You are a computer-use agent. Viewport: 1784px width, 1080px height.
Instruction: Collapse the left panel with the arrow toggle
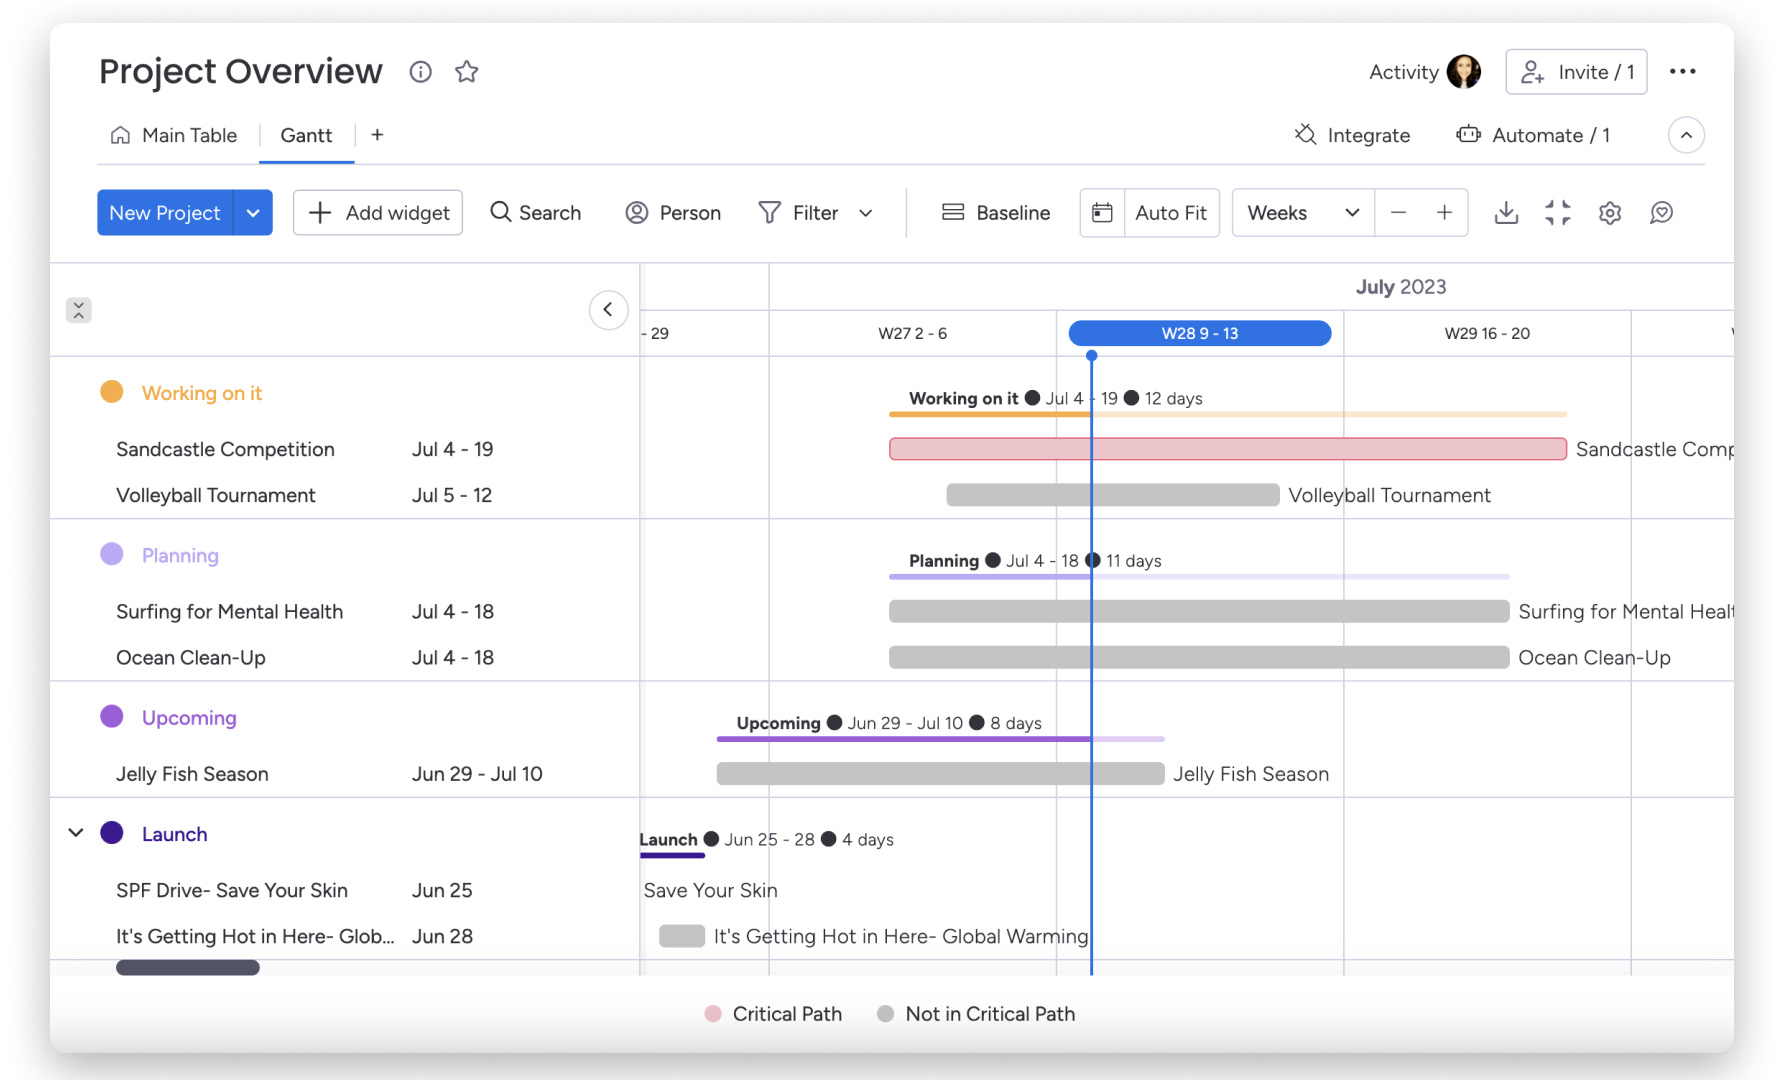609,310
